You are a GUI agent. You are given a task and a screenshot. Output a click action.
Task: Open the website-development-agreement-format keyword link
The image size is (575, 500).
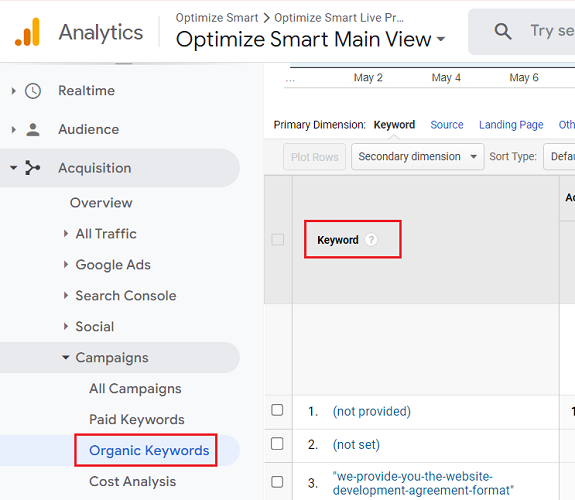click(x=423, y=483)
